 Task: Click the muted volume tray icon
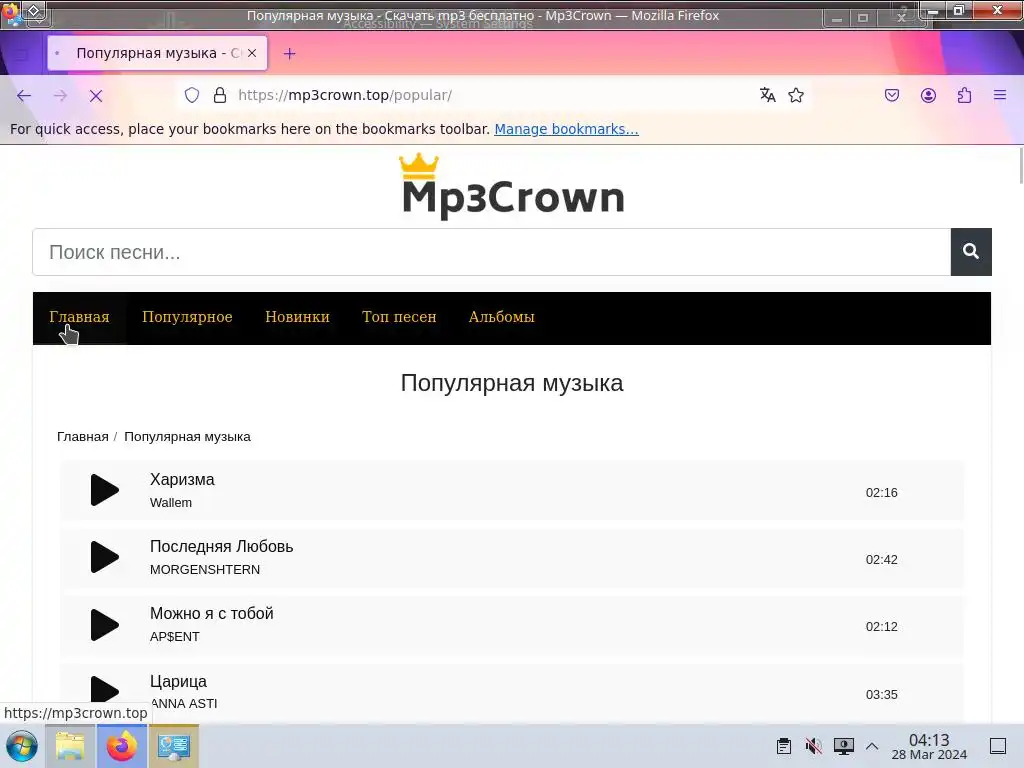[813, 746]
